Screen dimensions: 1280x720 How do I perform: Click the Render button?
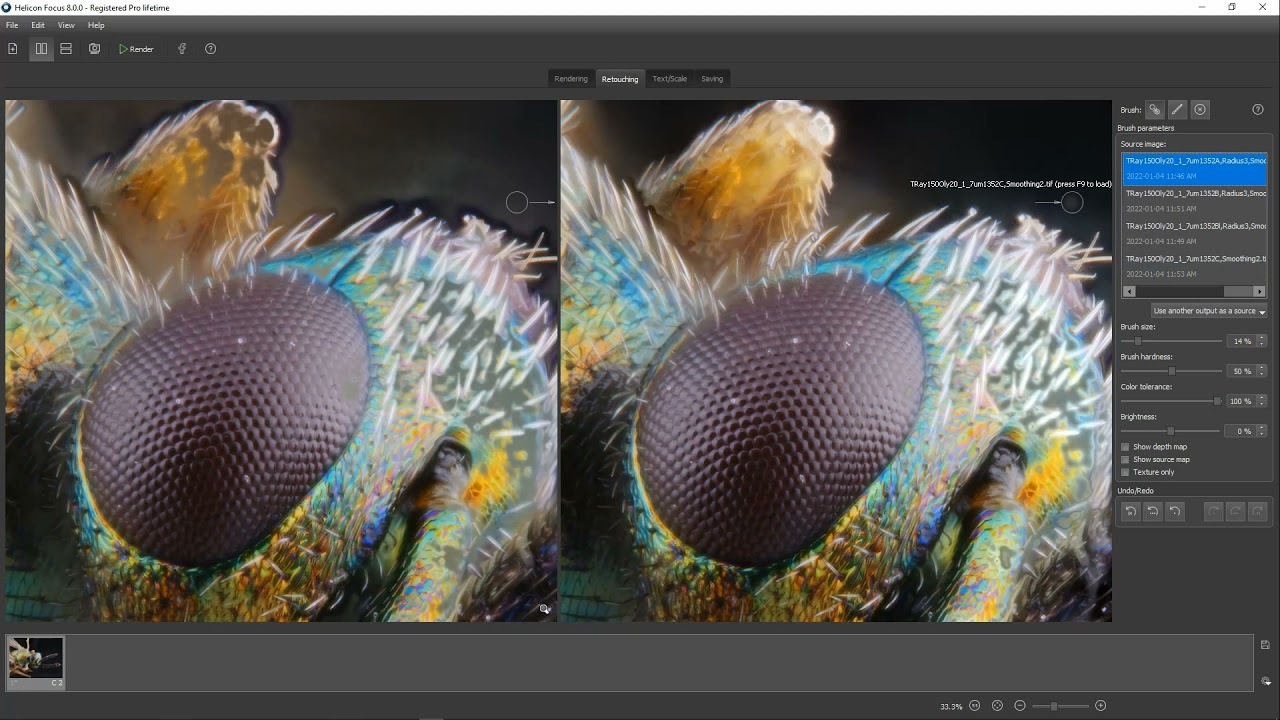[136, 49]
